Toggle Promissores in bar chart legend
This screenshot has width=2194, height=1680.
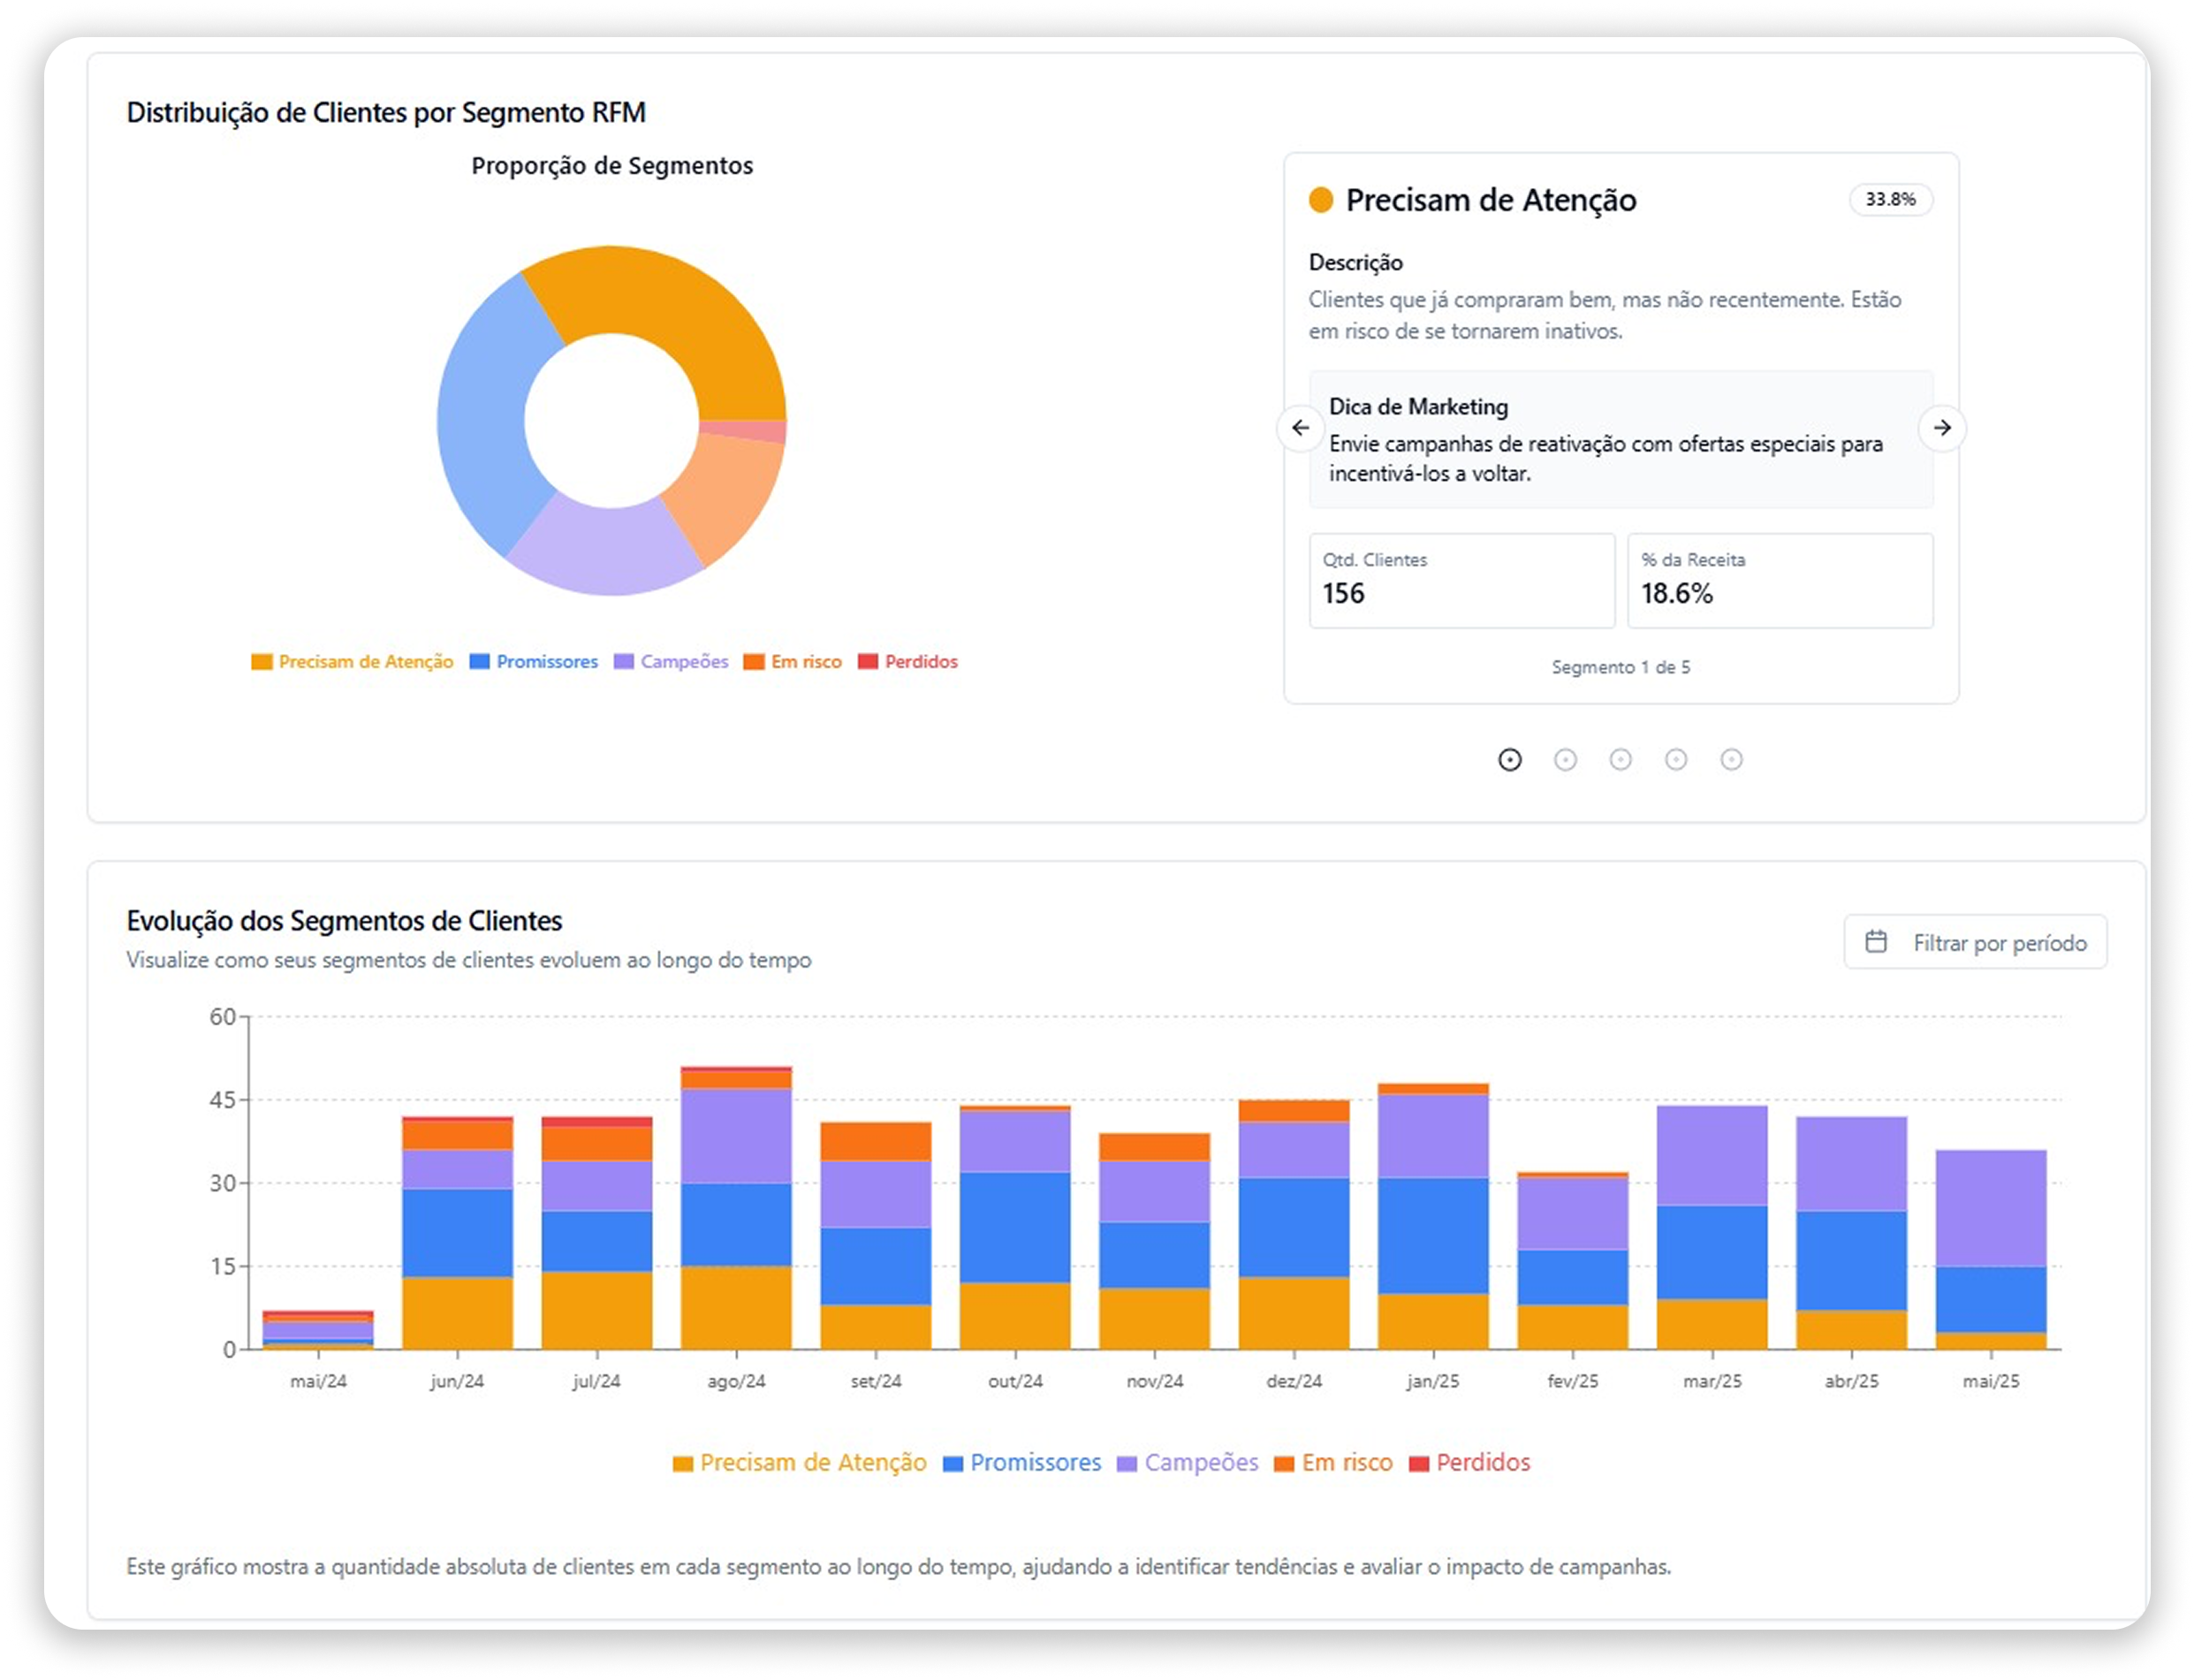tap(1022, 1463)
